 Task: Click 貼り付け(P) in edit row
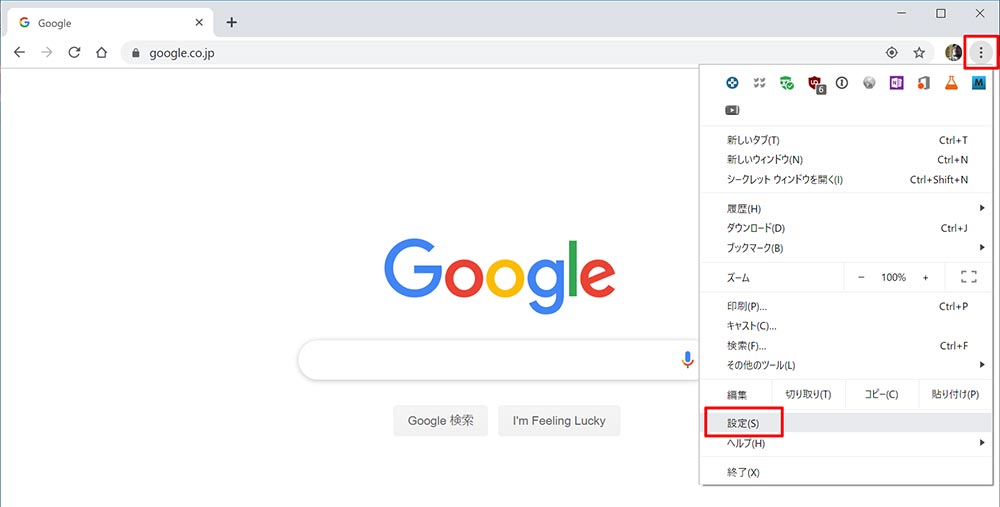tap(955, 395)
